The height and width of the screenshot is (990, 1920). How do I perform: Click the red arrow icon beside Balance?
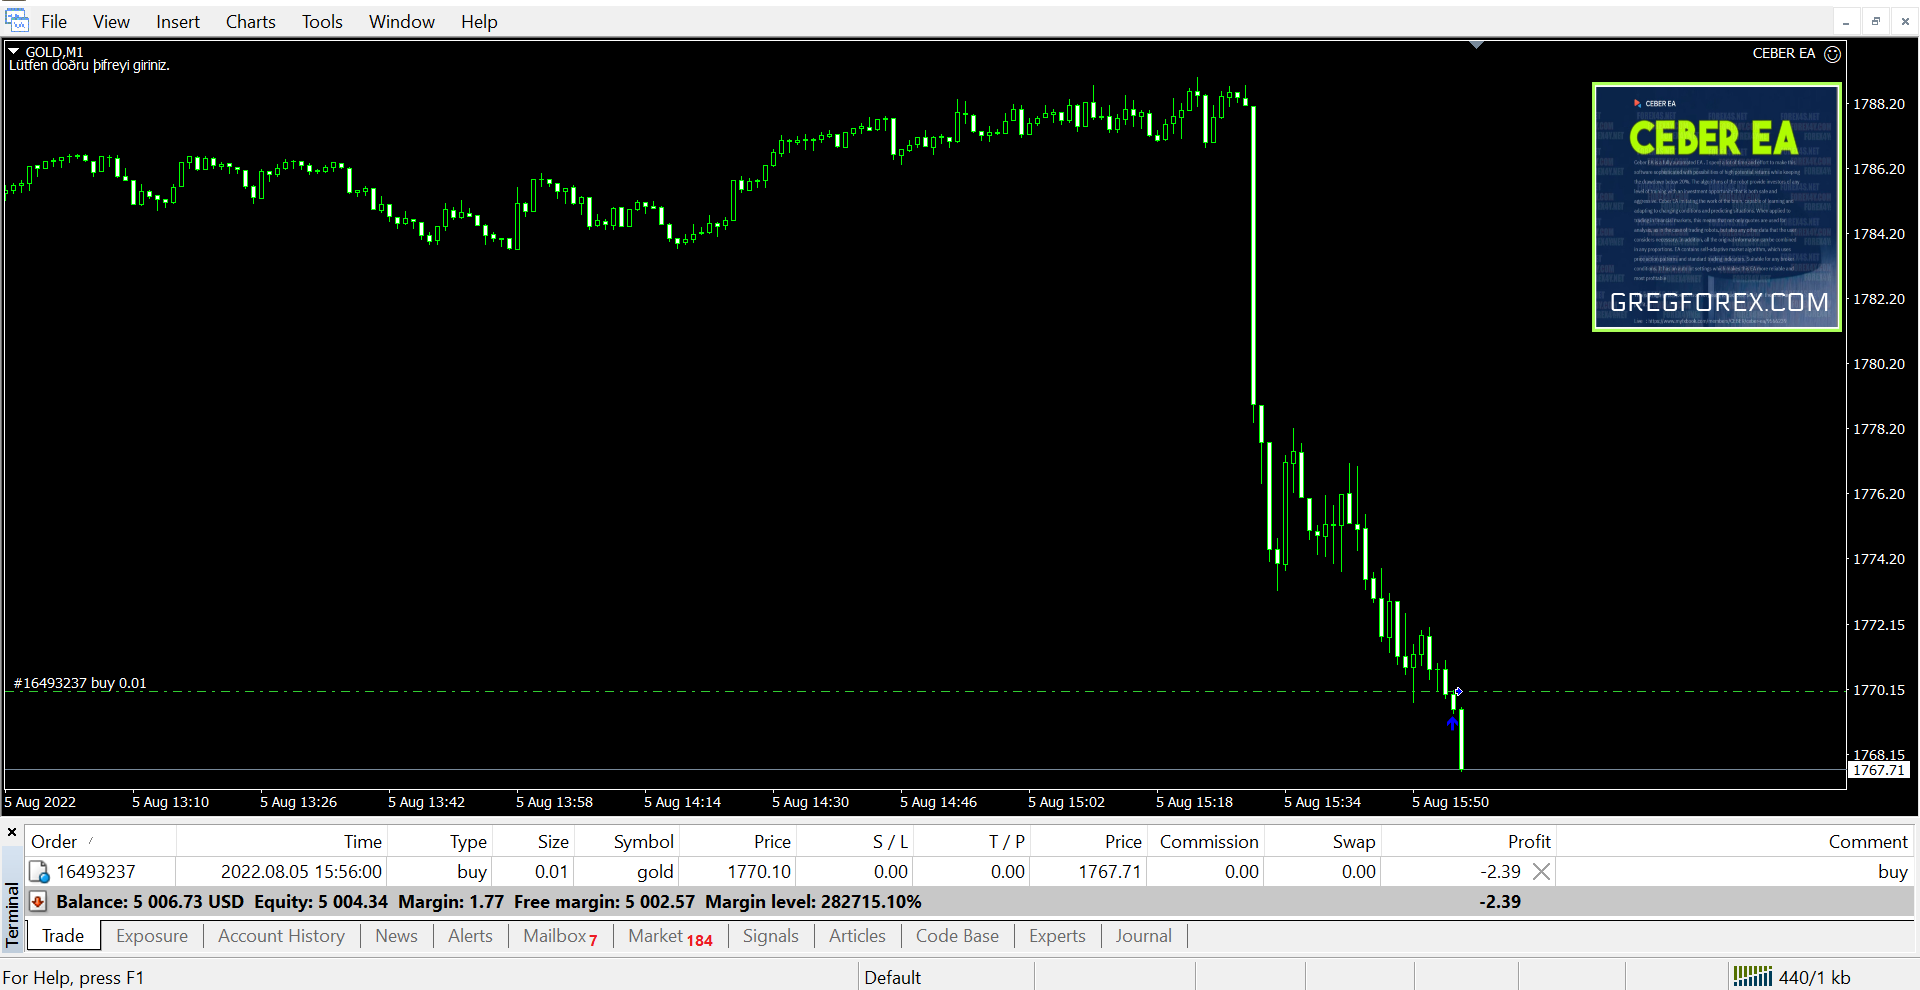coord(38,902)
